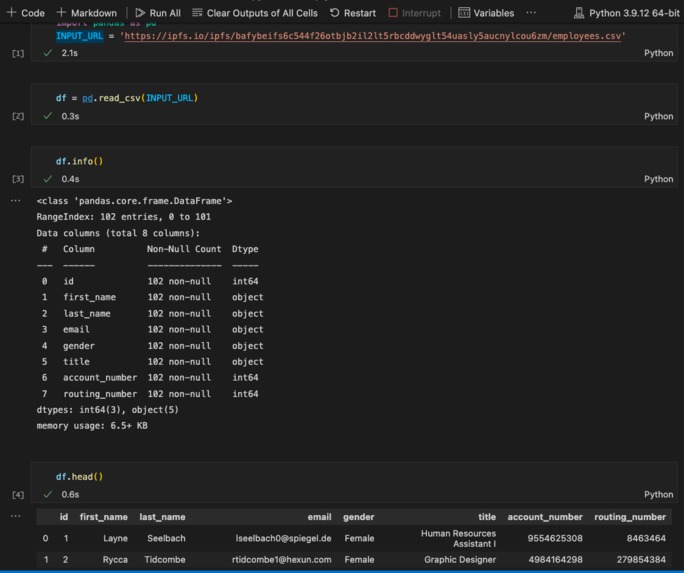Select the routing number 279854384 cell
The width and height of the screenshot is (684, 573).
coord(641,559)
